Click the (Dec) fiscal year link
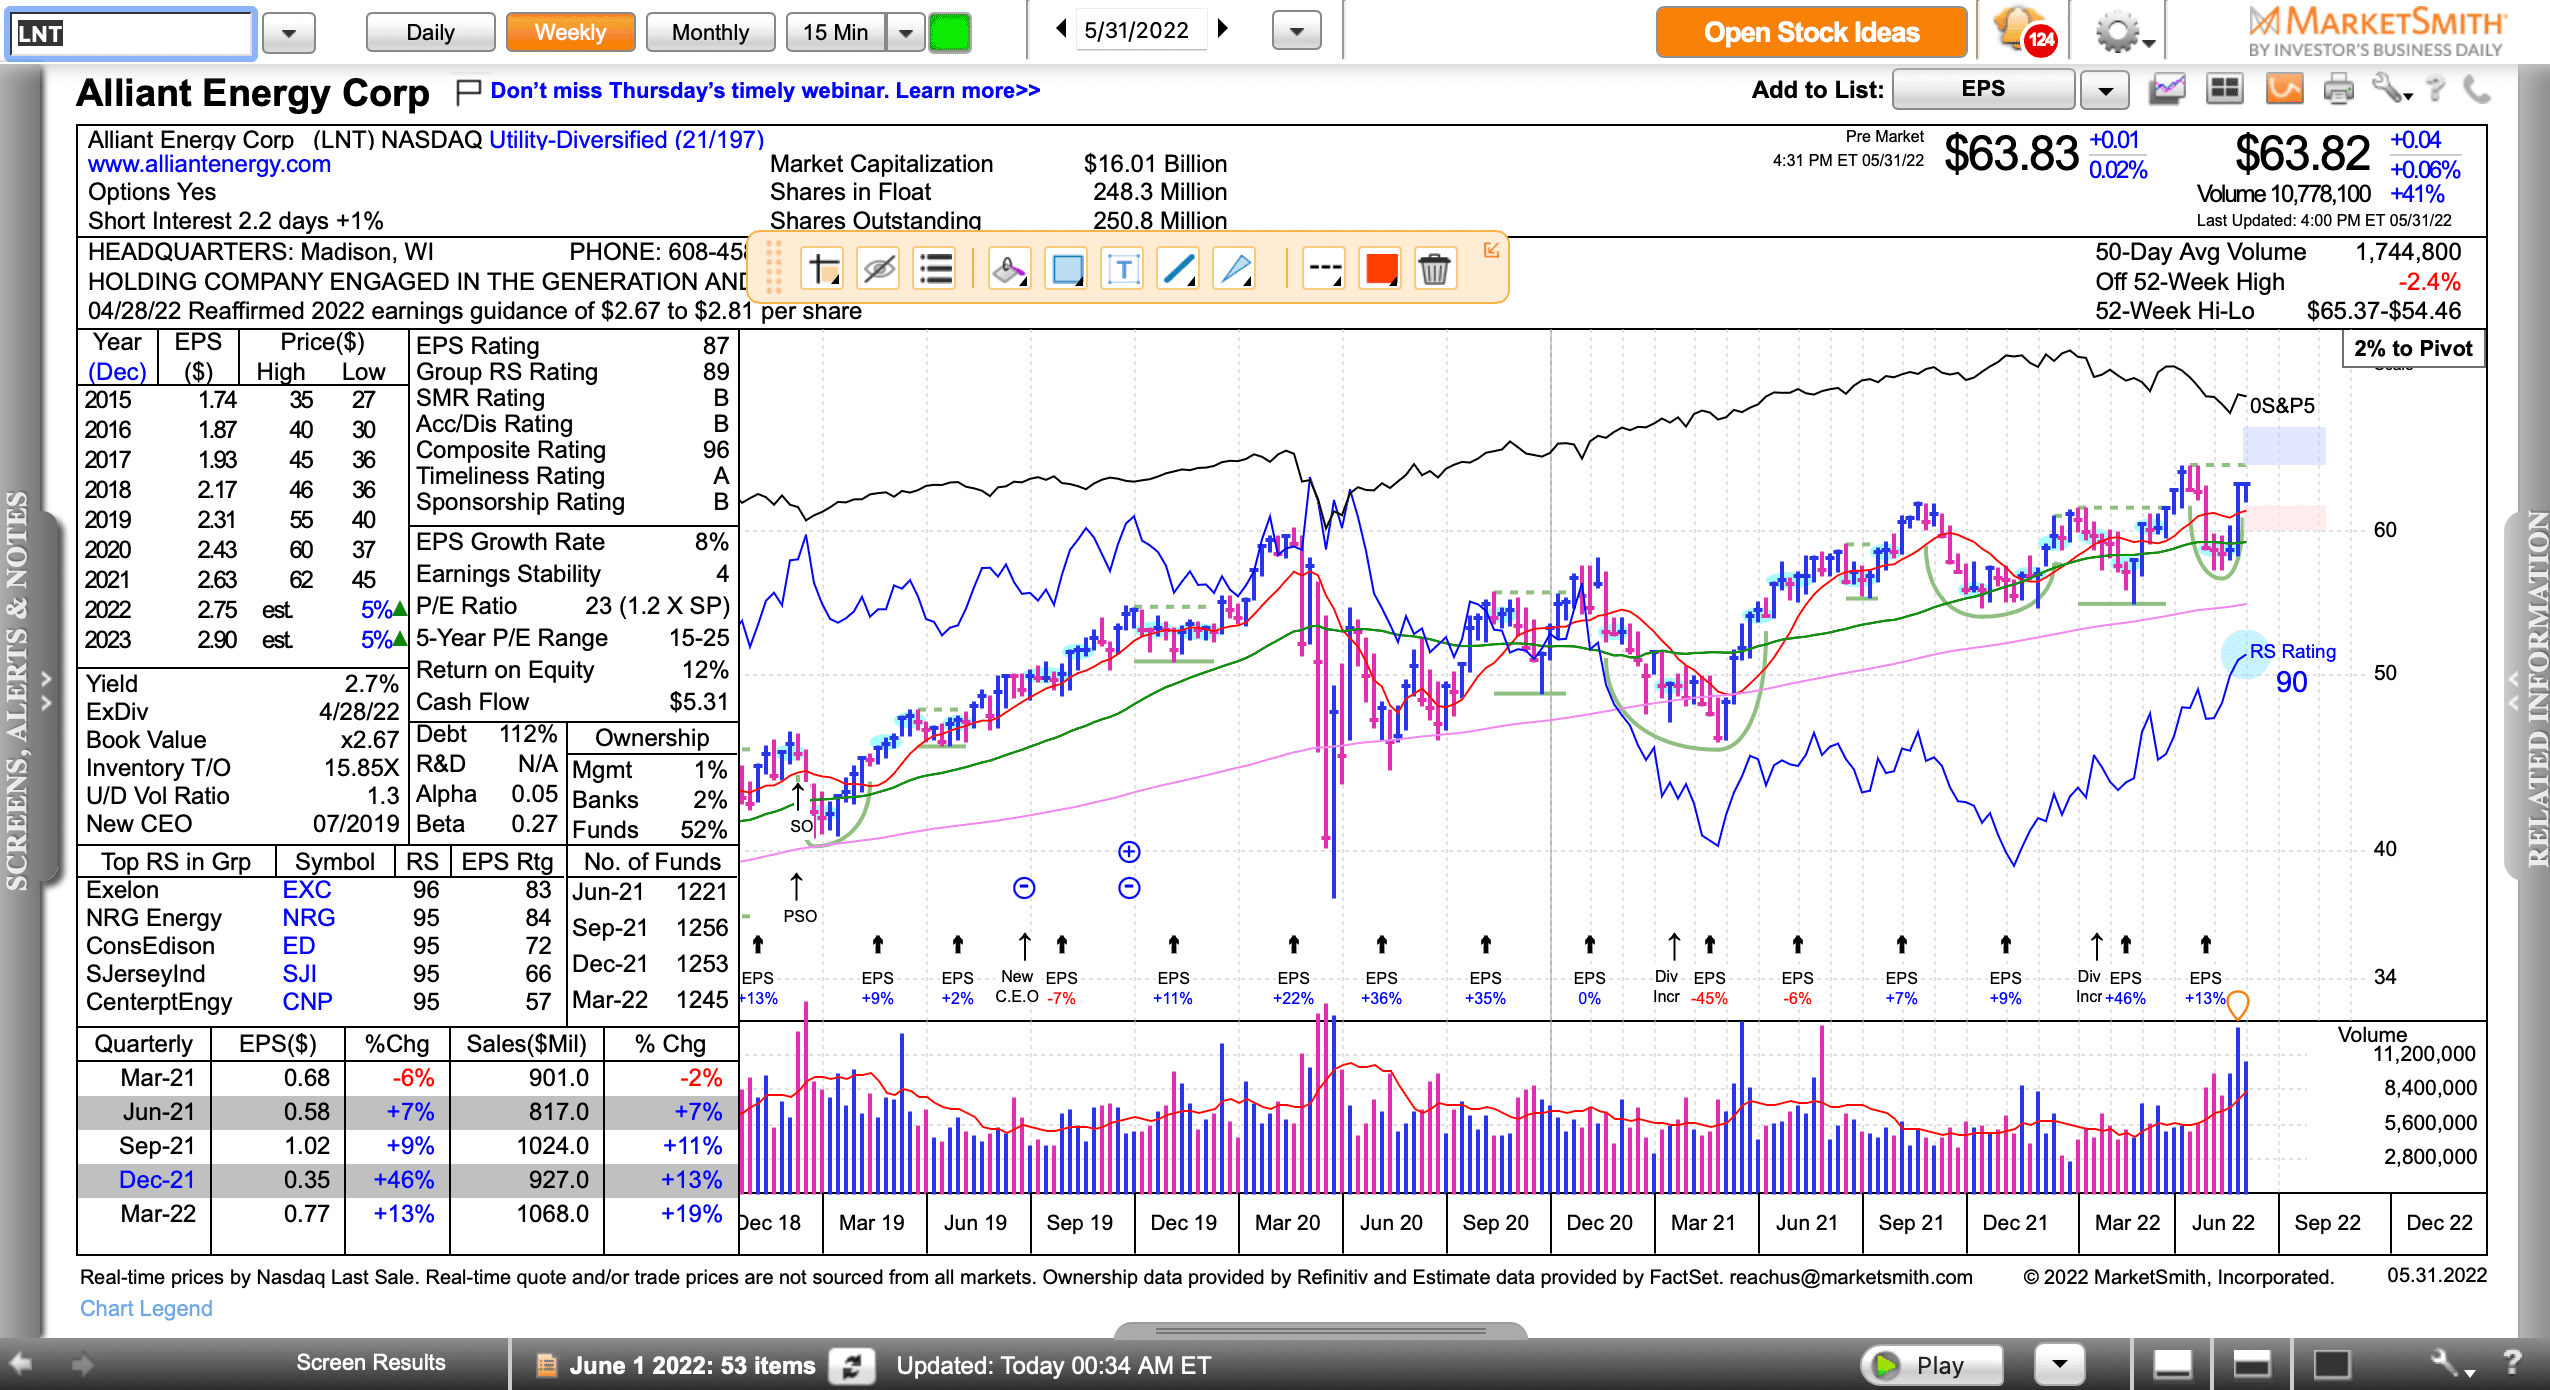 coord(117,372)
